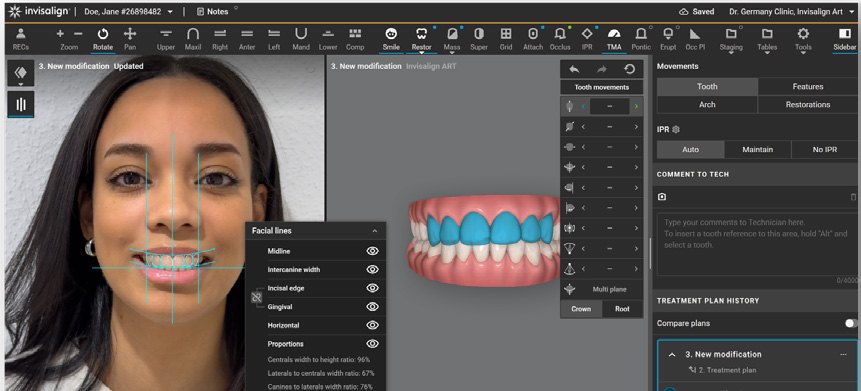The width and height of the screenshot is (861, 391).
Task: Toggle the Attach attachments tool
Action: coord(533,39)
